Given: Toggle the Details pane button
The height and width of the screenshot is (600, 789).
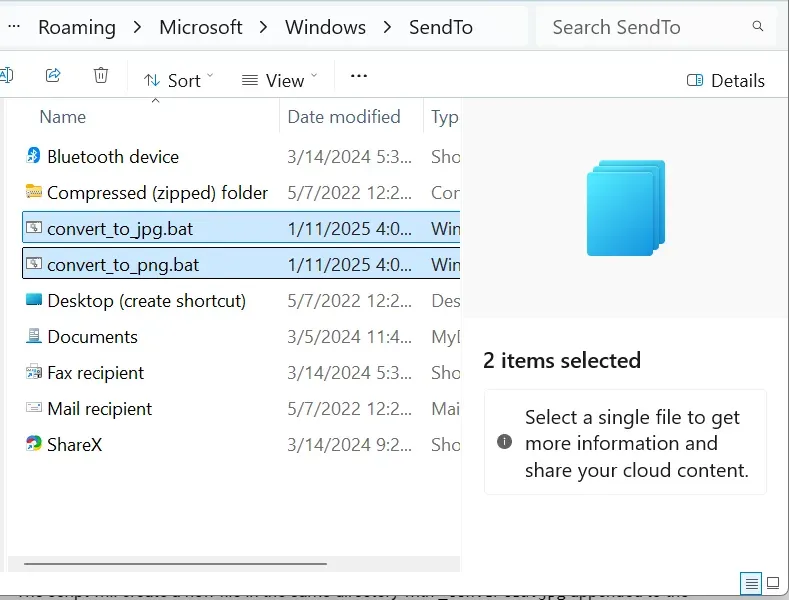Looking at the screenshot, I should click(726, 81).
